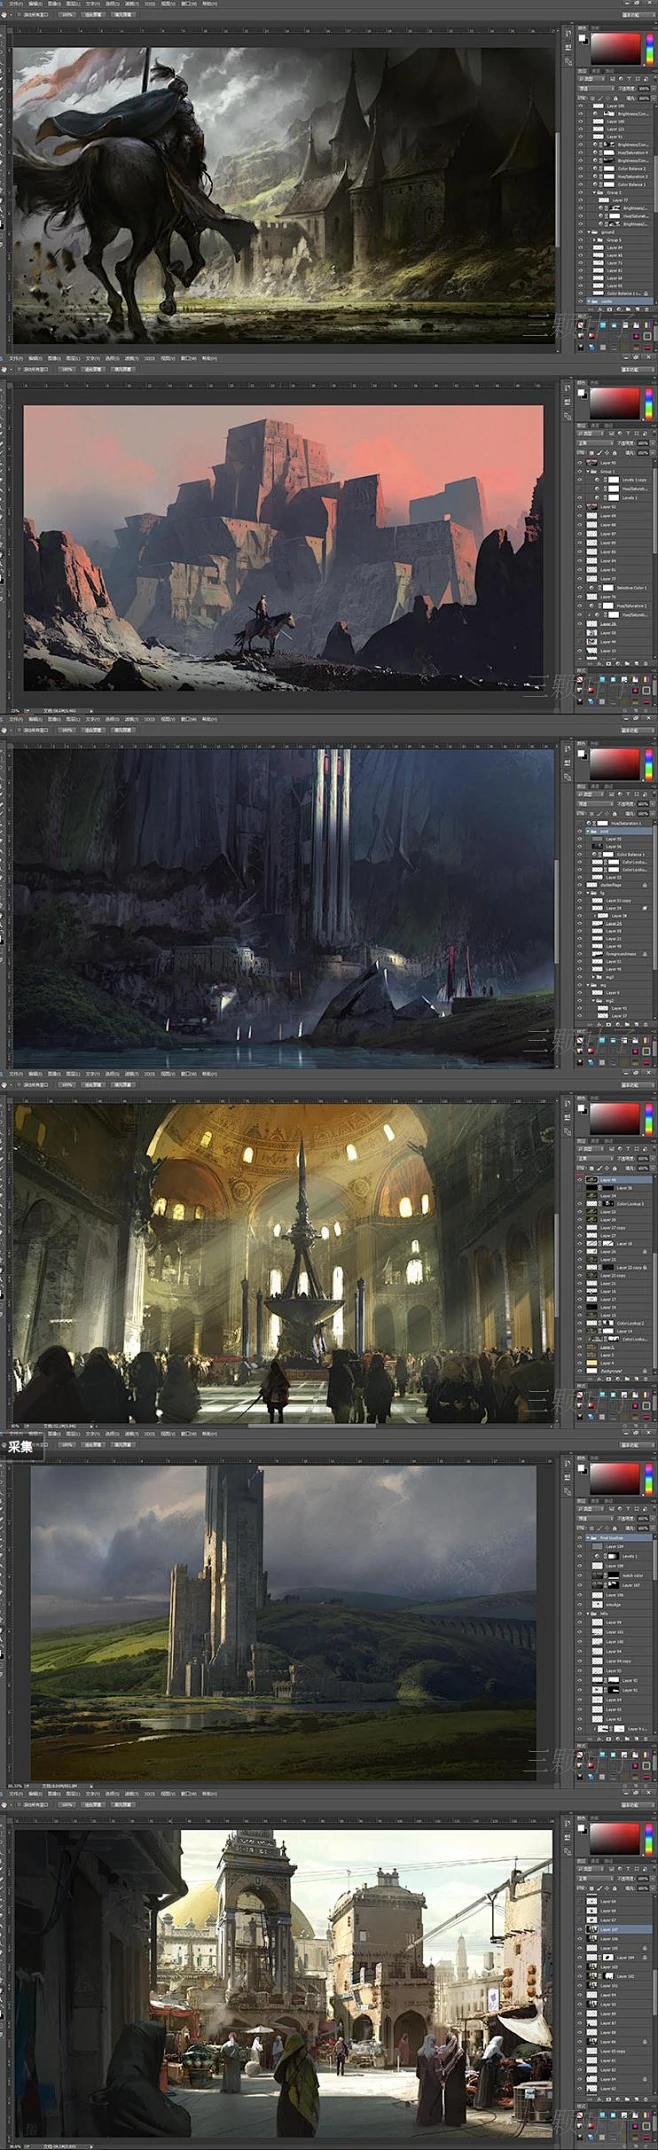This screenshot has height=2150, width=658.
Task: Select Background layer thumbnail in domed-hall window
Action: pos(592,1371)
